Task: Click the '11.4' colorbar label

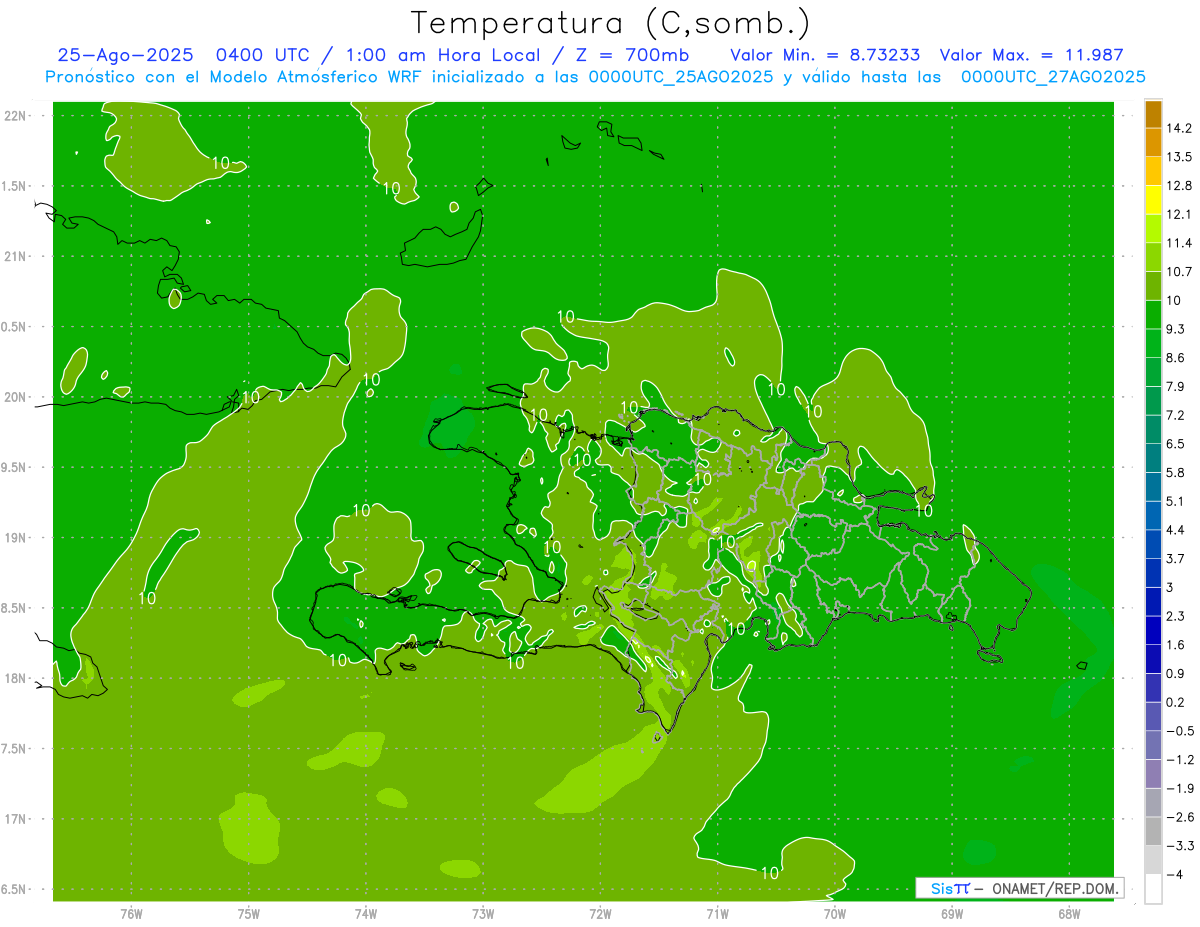Action: (x=1180, y=243)
